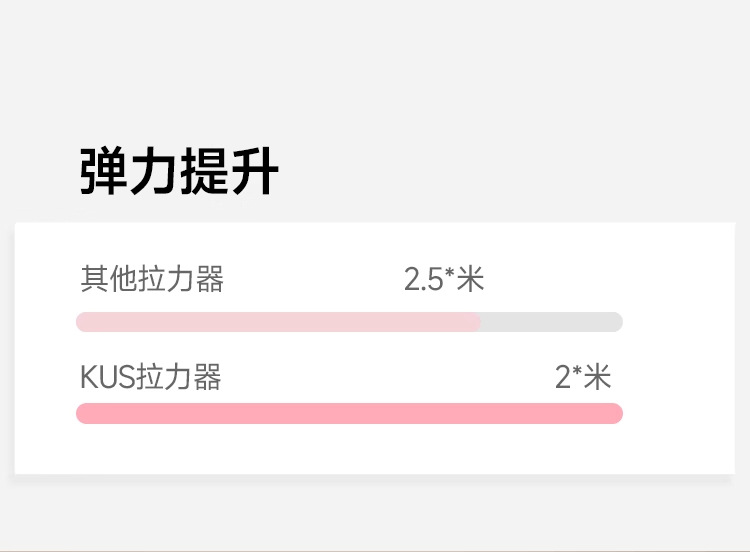Image resolution: width=750 pixels, height=552 pixels.
Task: Click the left end of the KUS拉力器 bar
Action: 86,413
